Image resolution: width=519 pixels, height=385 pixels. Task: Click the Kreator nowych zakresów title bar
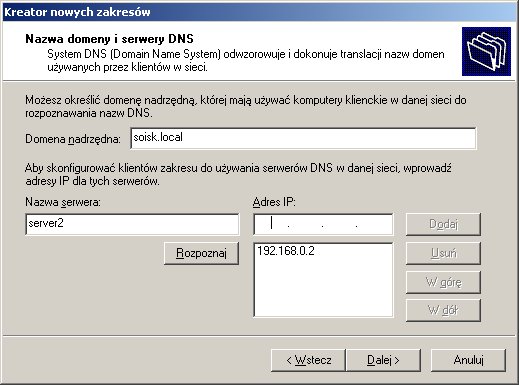tap(259, 12)
